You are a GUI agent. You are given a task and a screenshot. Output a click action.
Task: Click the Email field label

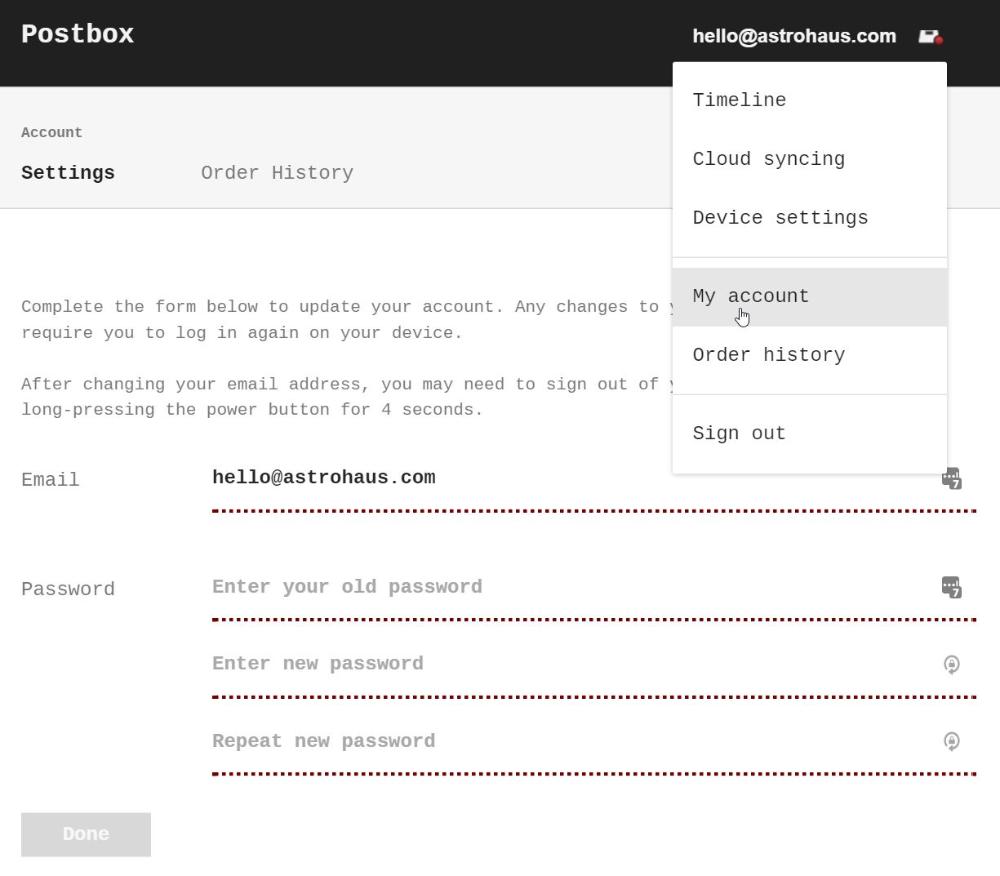50,480
